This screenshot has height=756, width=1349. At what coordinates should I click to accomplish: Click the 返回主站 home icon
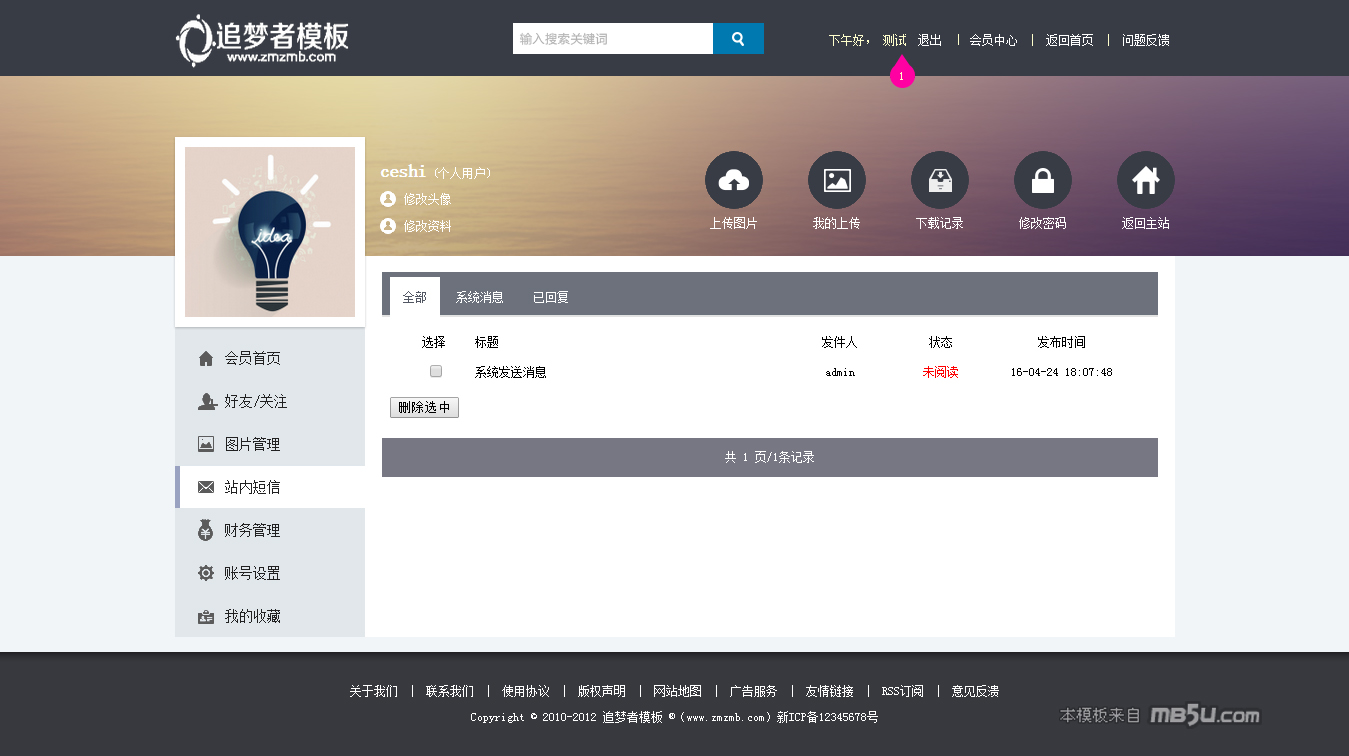pyautogui.click(x=1145, y=181)
